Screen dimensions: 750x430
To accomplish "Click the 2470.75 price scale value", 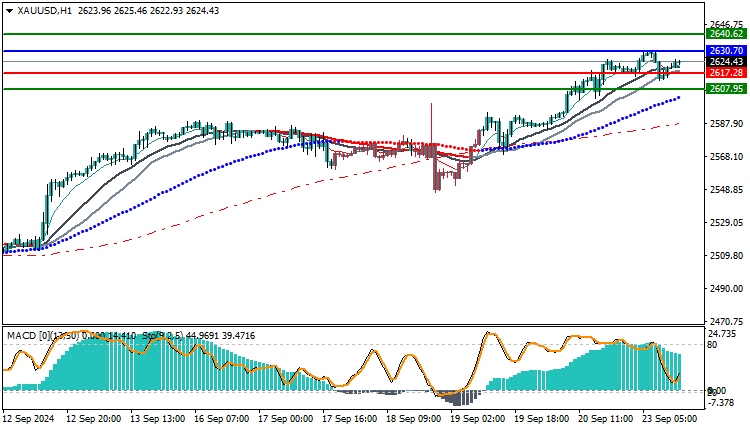I will (727, 321).
